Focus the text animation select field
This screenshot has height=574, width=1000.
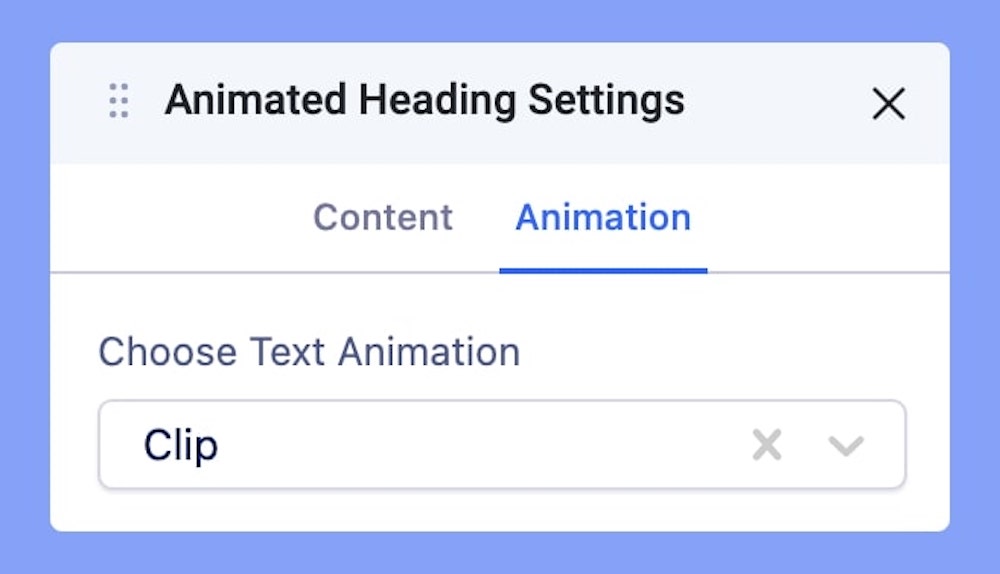(450, 445)
